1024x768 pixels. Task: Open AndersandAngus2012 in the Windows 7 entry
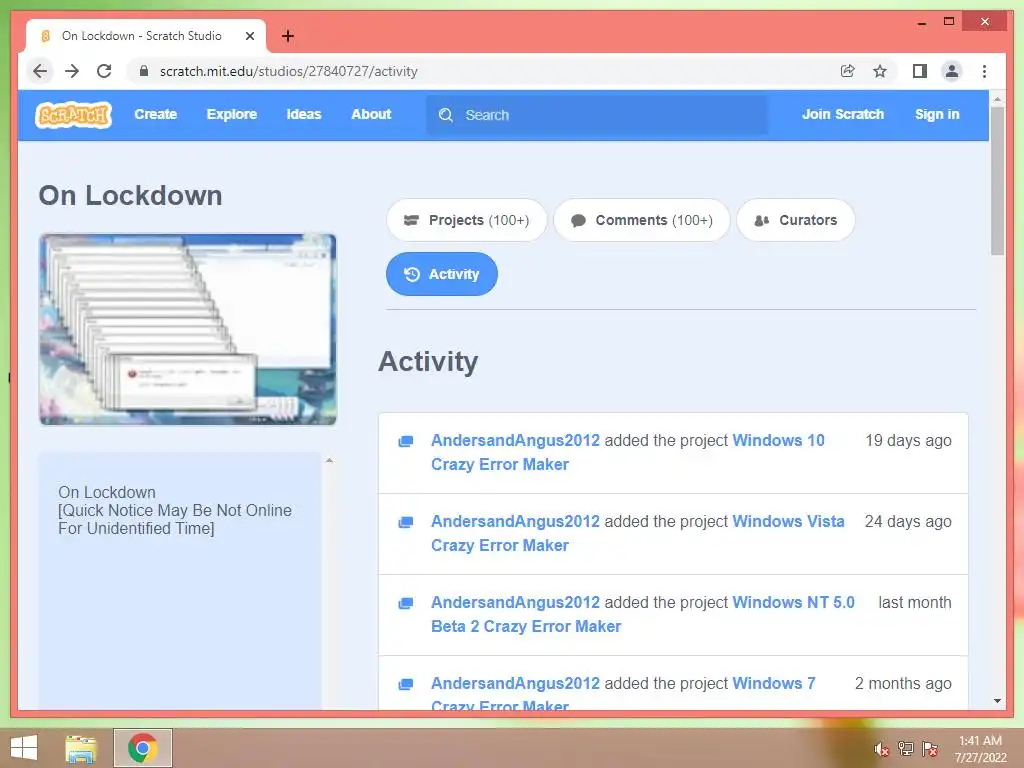(515, 684)
